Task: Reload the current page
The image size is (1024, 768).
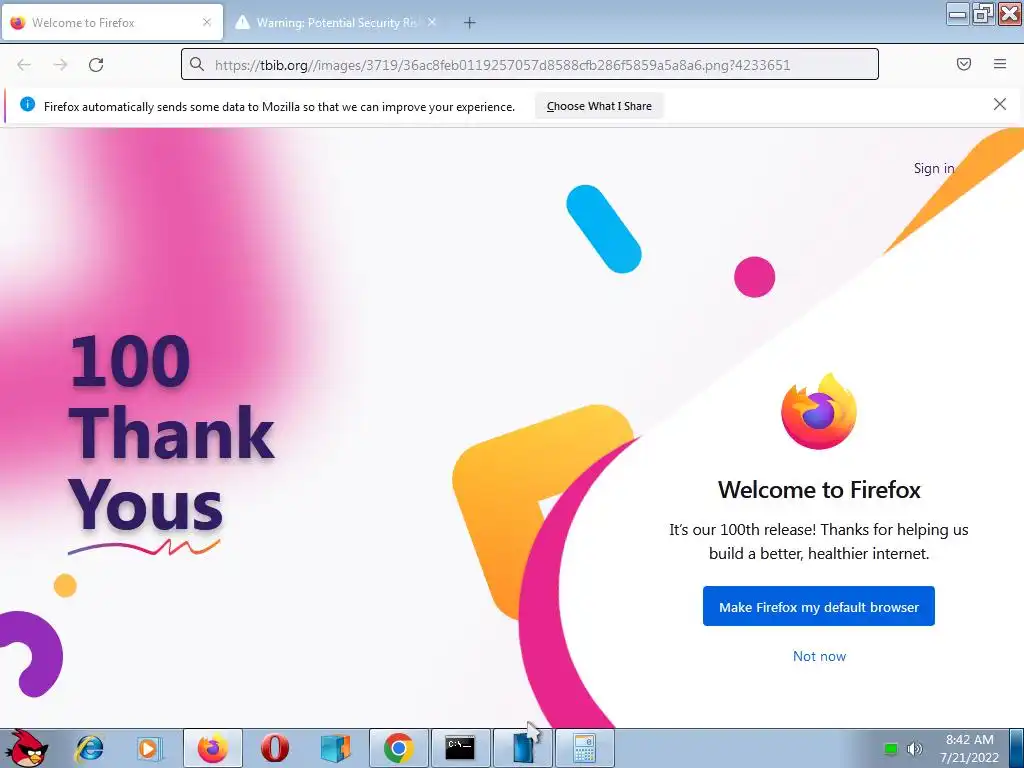Action: point(96,65)
